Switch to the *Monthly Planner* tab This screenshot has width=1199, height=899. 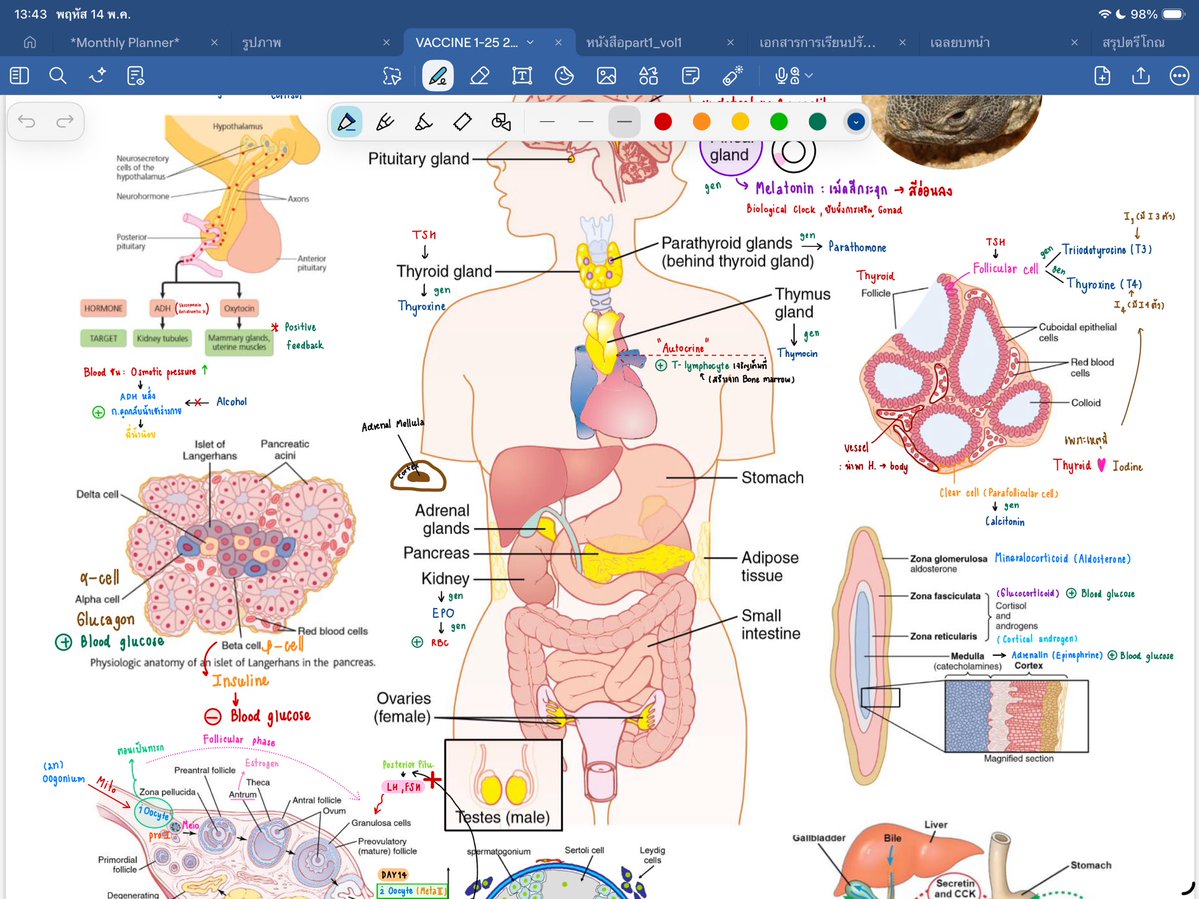pos(125,43)
